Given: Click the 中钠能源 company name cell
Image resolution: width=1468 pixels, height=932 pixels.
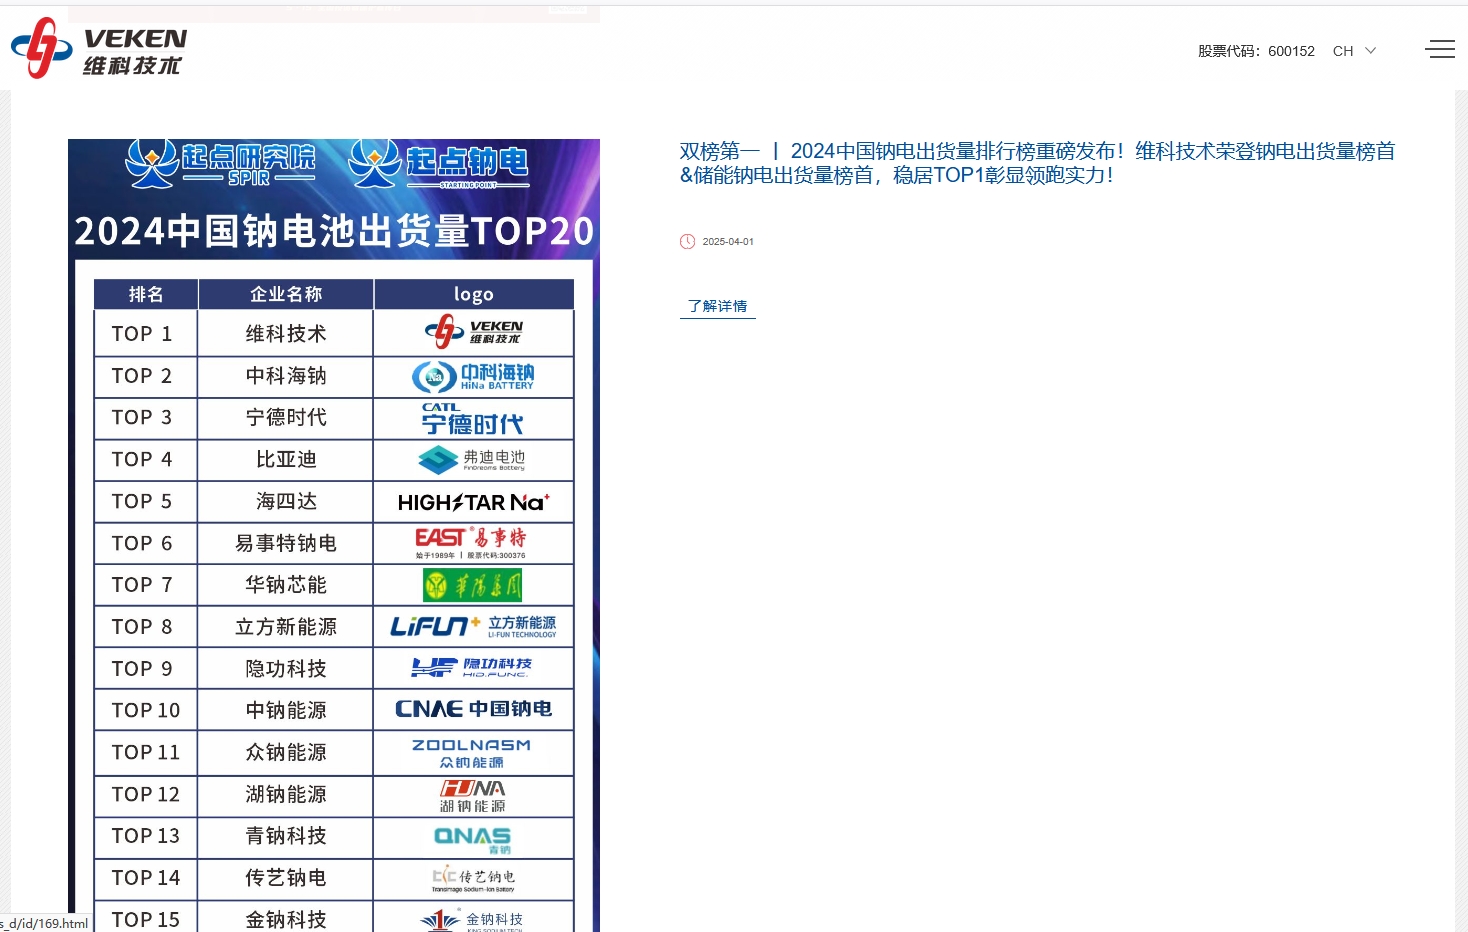Looking at the screenshot, I should [286, 711].
